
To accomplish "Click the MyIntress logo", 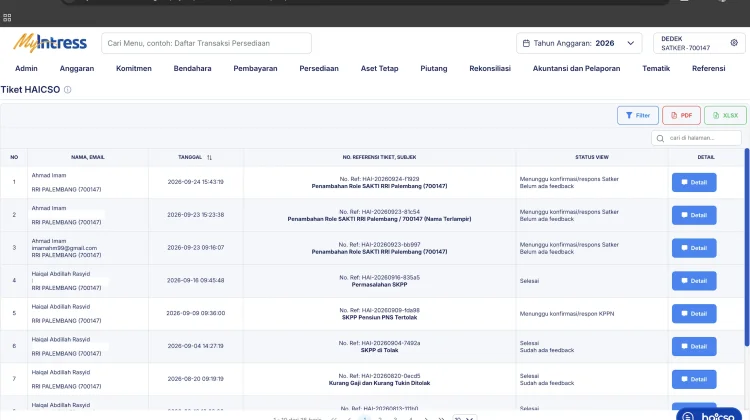I will tap(50, 43).
